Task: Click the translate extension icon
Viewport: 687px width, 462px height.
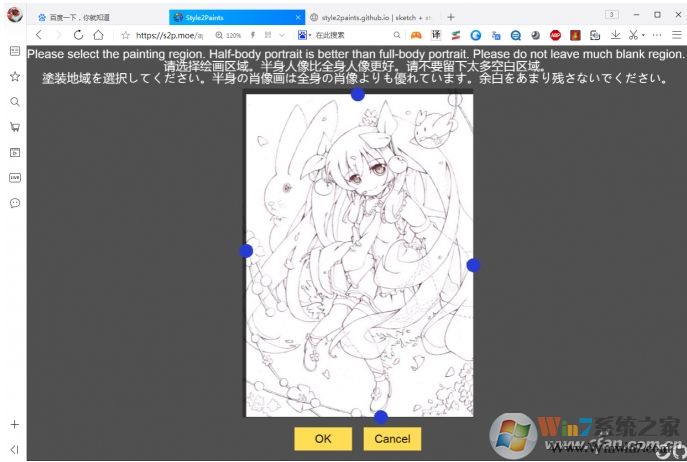Action: point(436,35)
